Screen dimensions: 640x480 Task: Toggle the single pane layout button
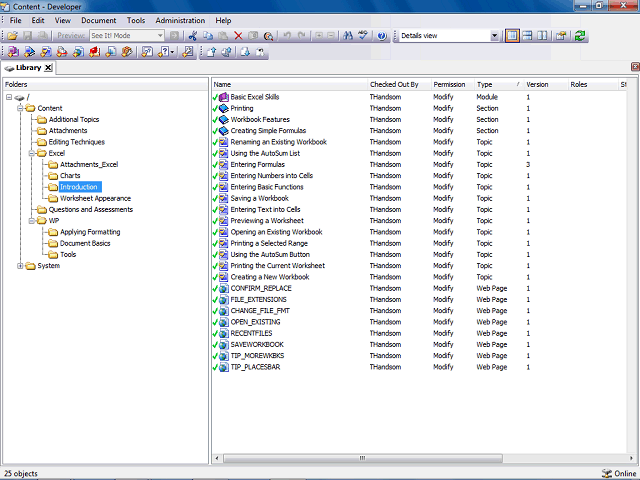coord(512,36)
